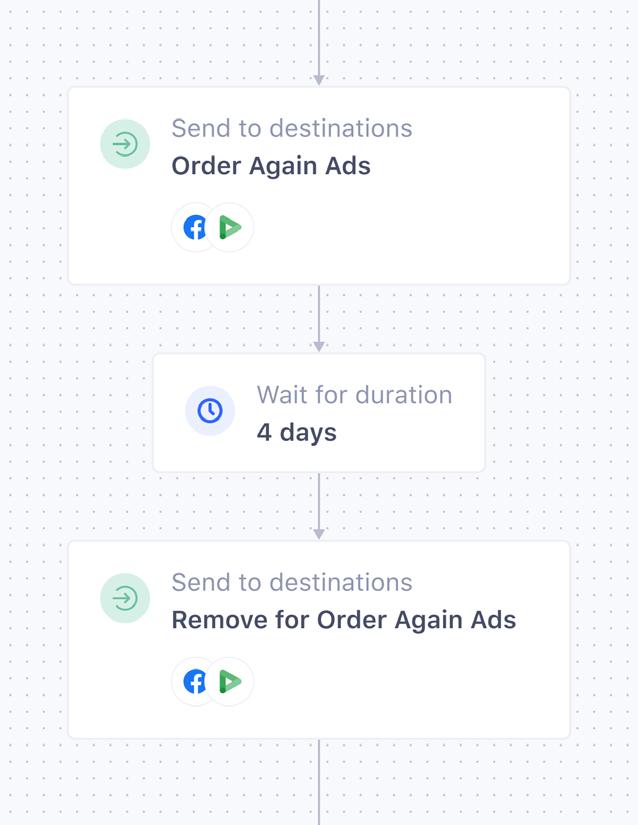Image resolution: width=638 pixels, height=825 pixels.
Task: Select the "Order Again Ads" step title
Action: [271, 166]
